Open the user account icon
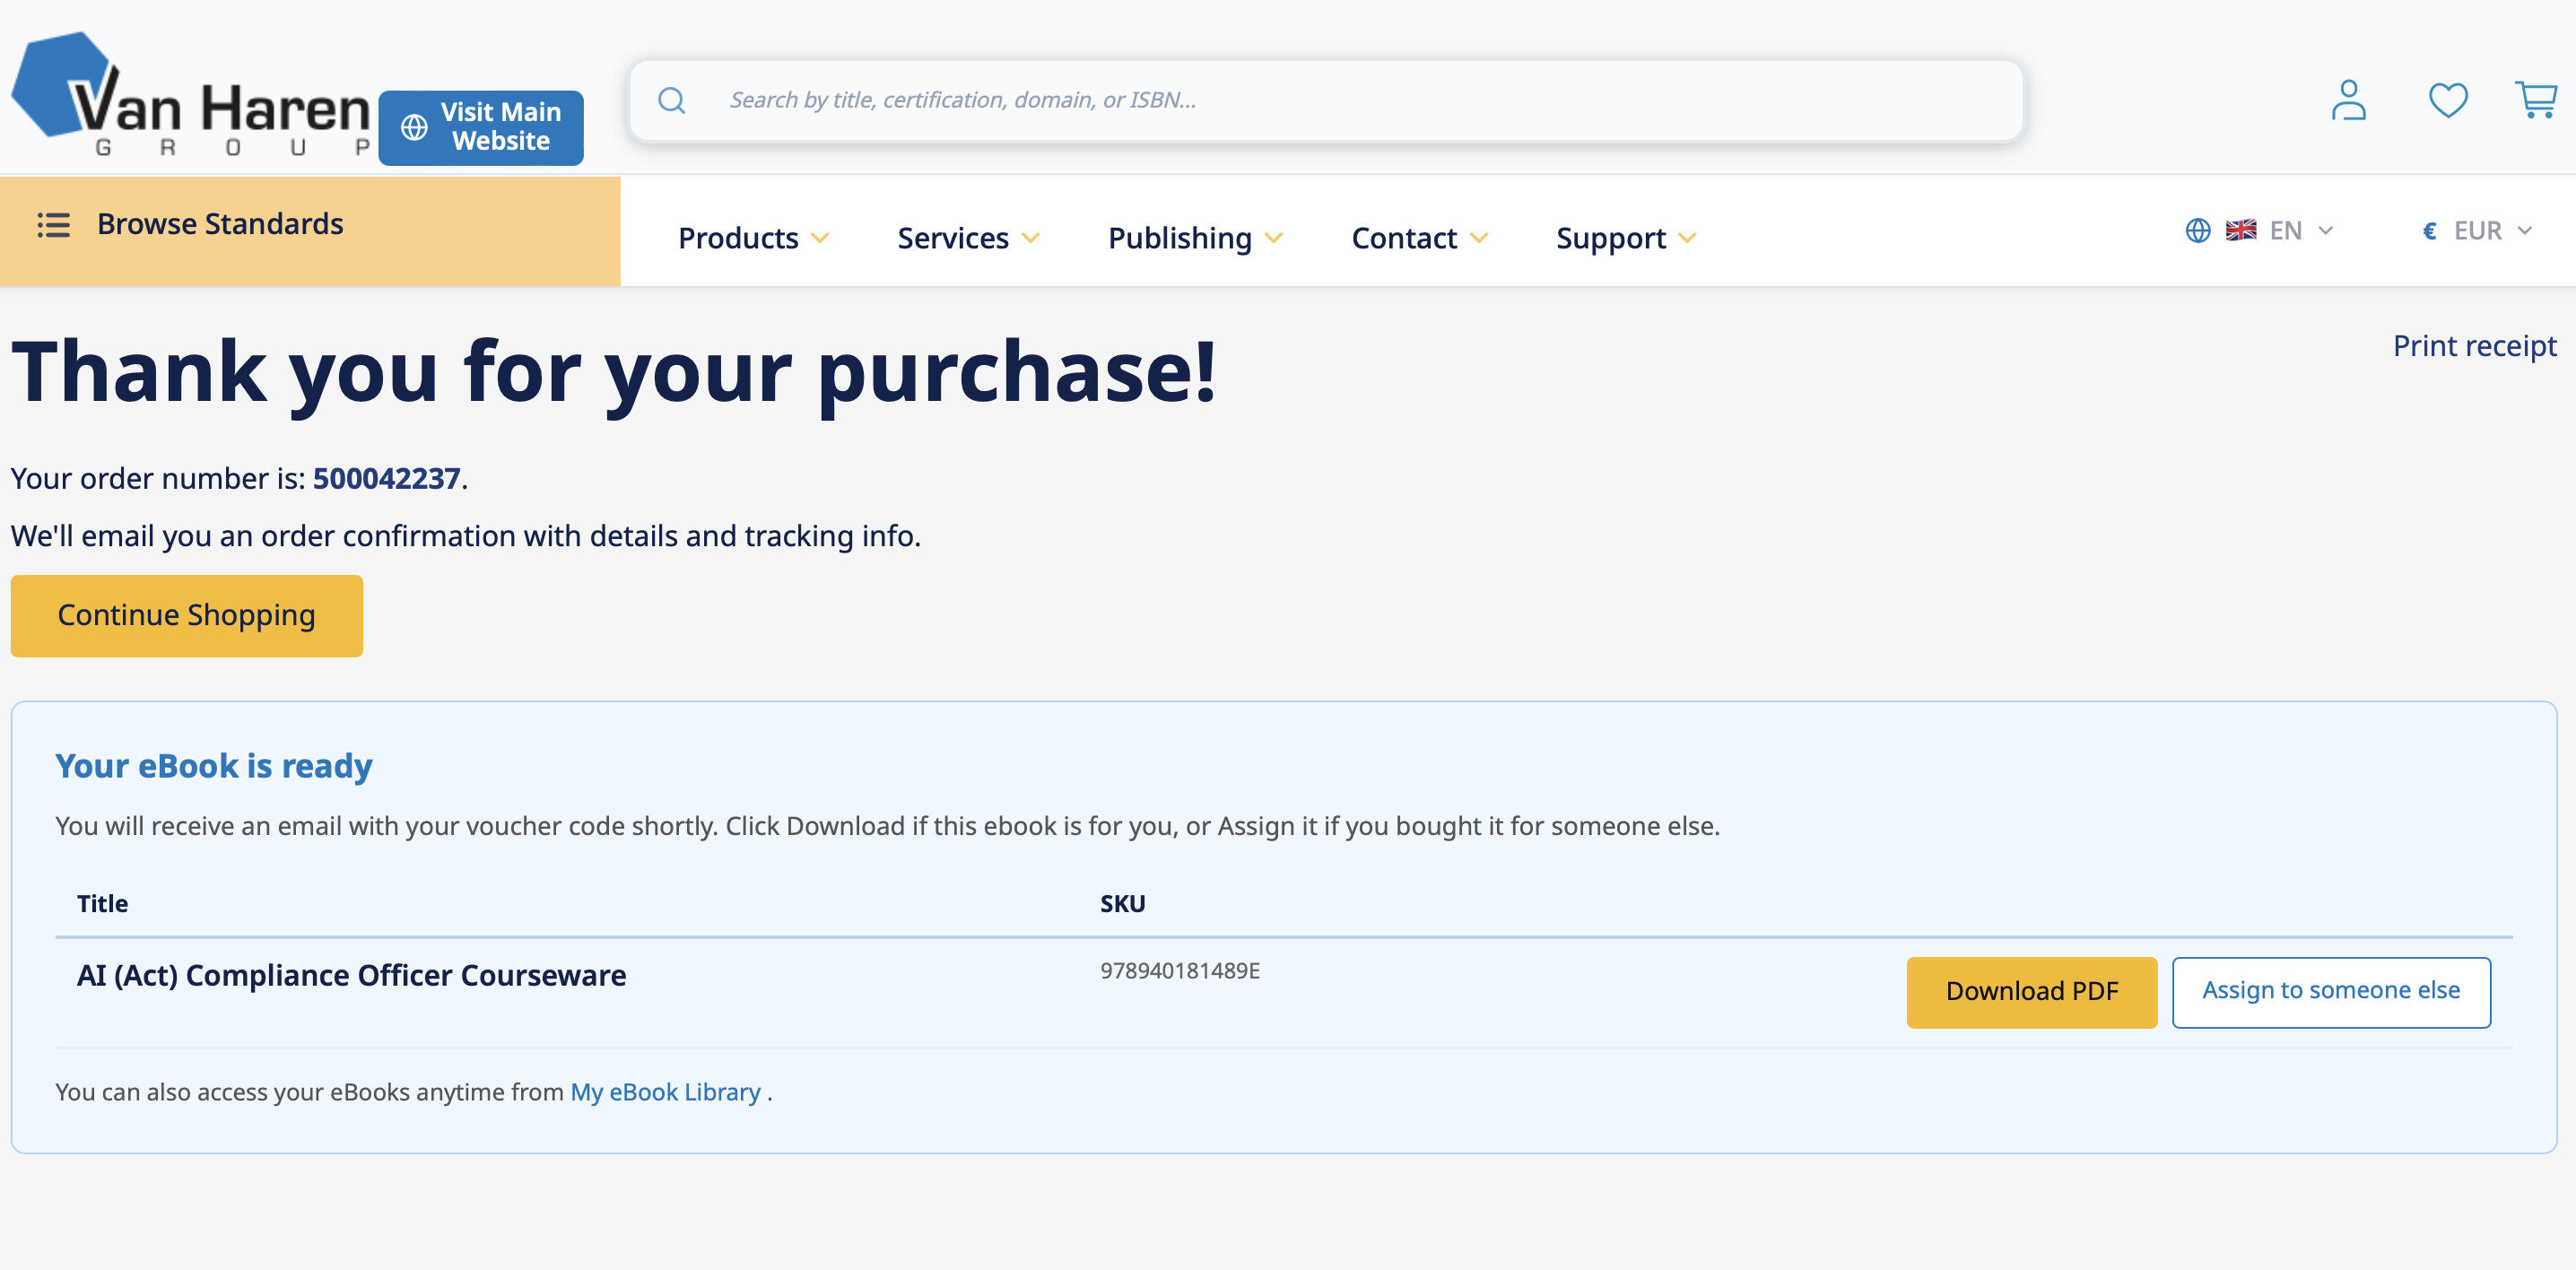Viewport: 2576px width, 1270px height. [x=2348, y=100]
